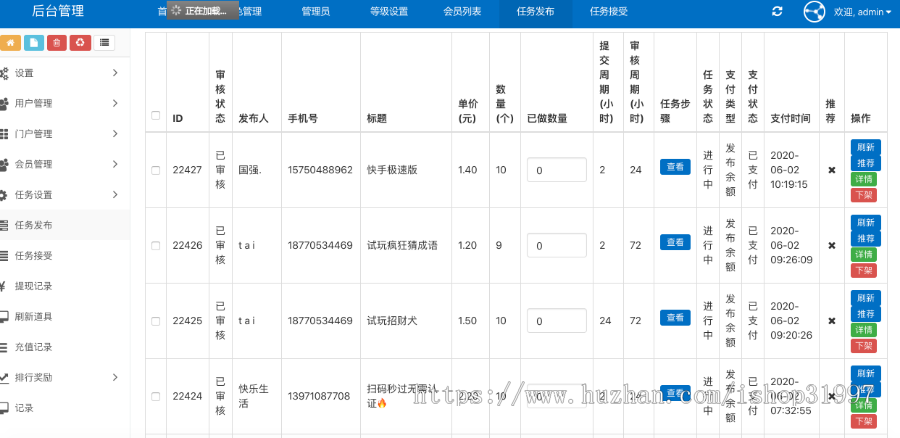The image size is (900, 438).
Task: Open the 任务接受 top nav tab
Action: pyautogui.click(x=609, y=11)
